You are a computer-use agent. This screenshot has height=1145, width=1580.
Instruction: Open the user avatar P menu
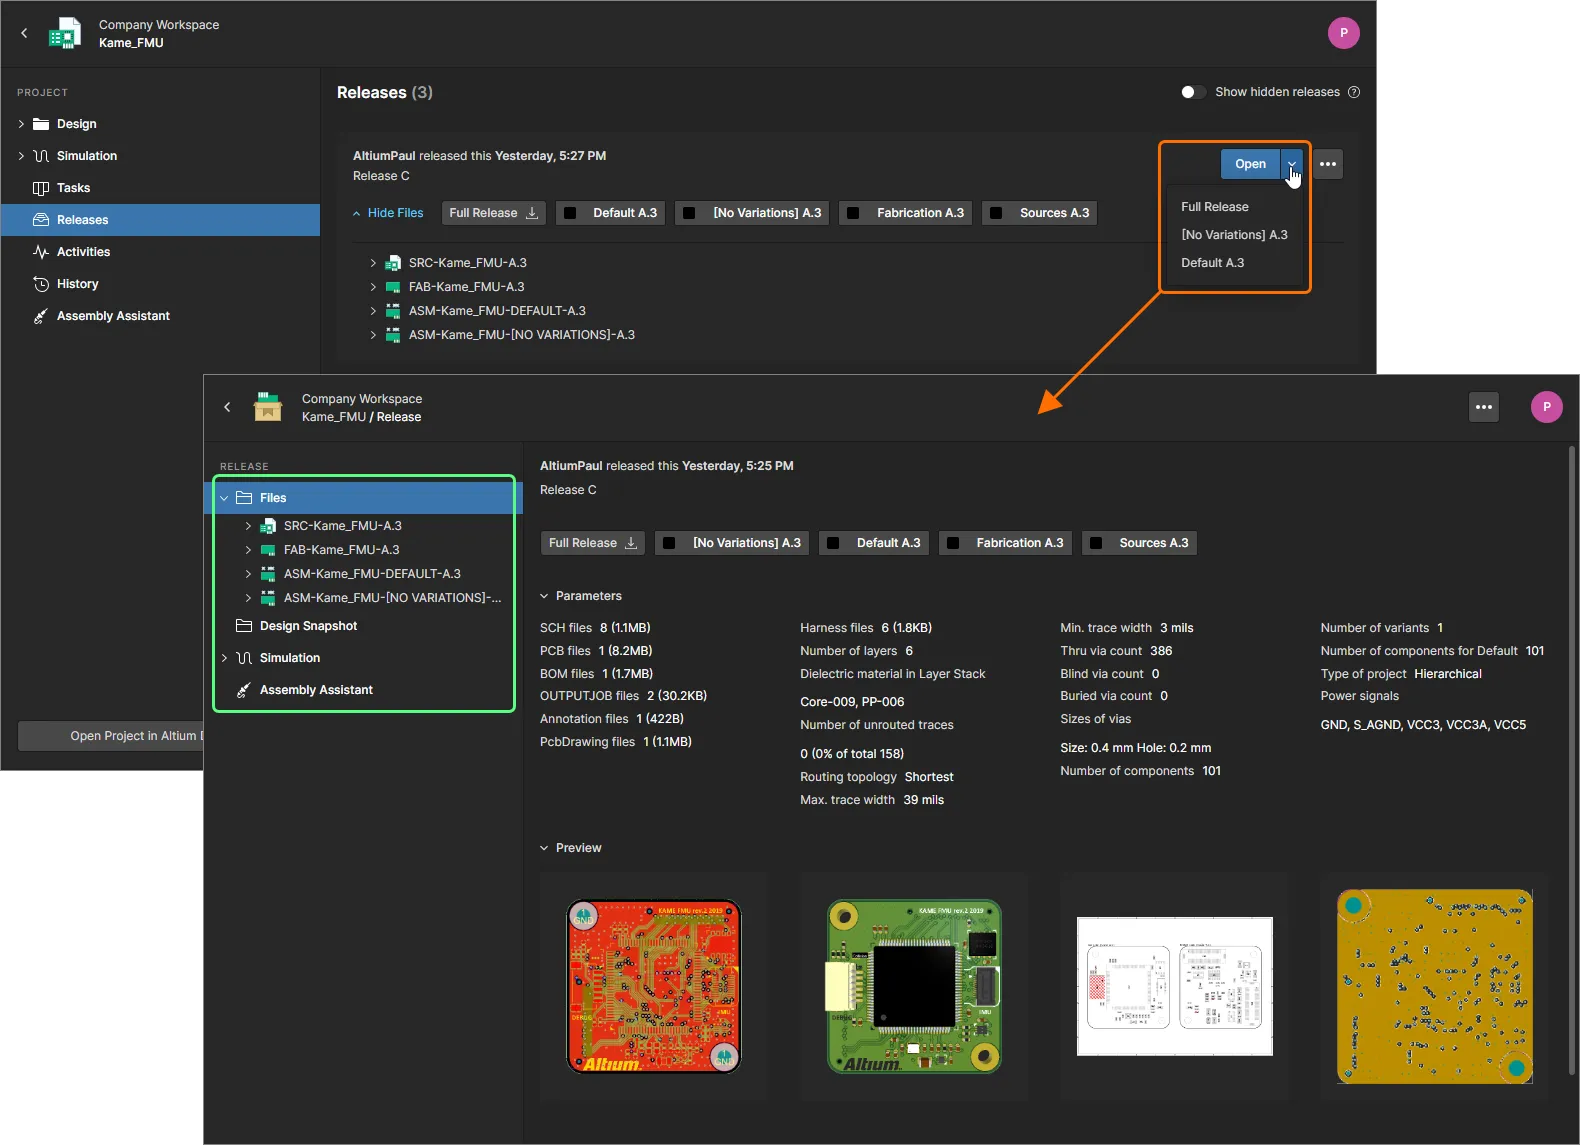pyautogui.click(x=1343, y=33)
